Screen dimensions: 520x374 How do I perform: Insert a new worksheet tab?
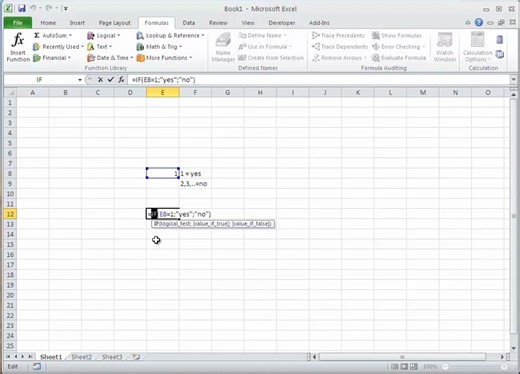136,357
